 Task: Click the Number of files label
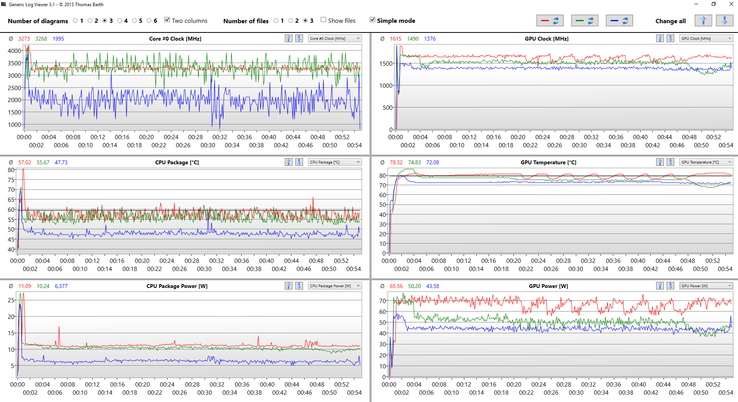pos(246,21)
